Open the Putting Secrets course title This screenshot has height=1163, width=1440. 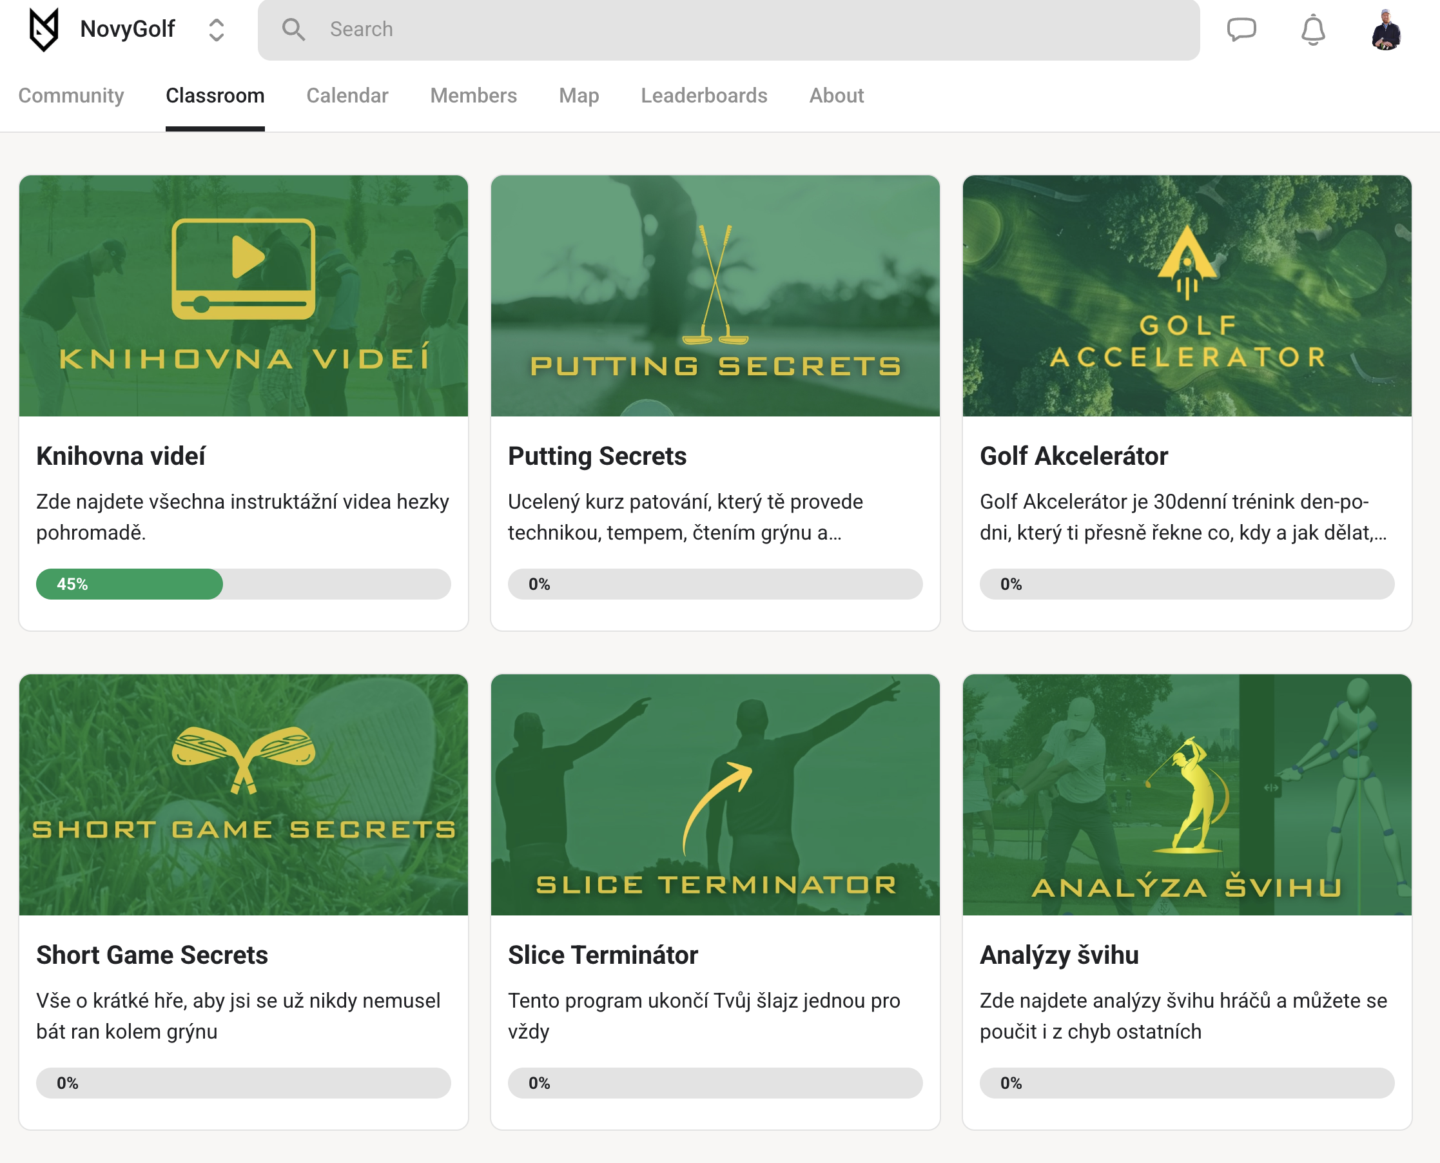pyautogui.click(x=597, y=456)
